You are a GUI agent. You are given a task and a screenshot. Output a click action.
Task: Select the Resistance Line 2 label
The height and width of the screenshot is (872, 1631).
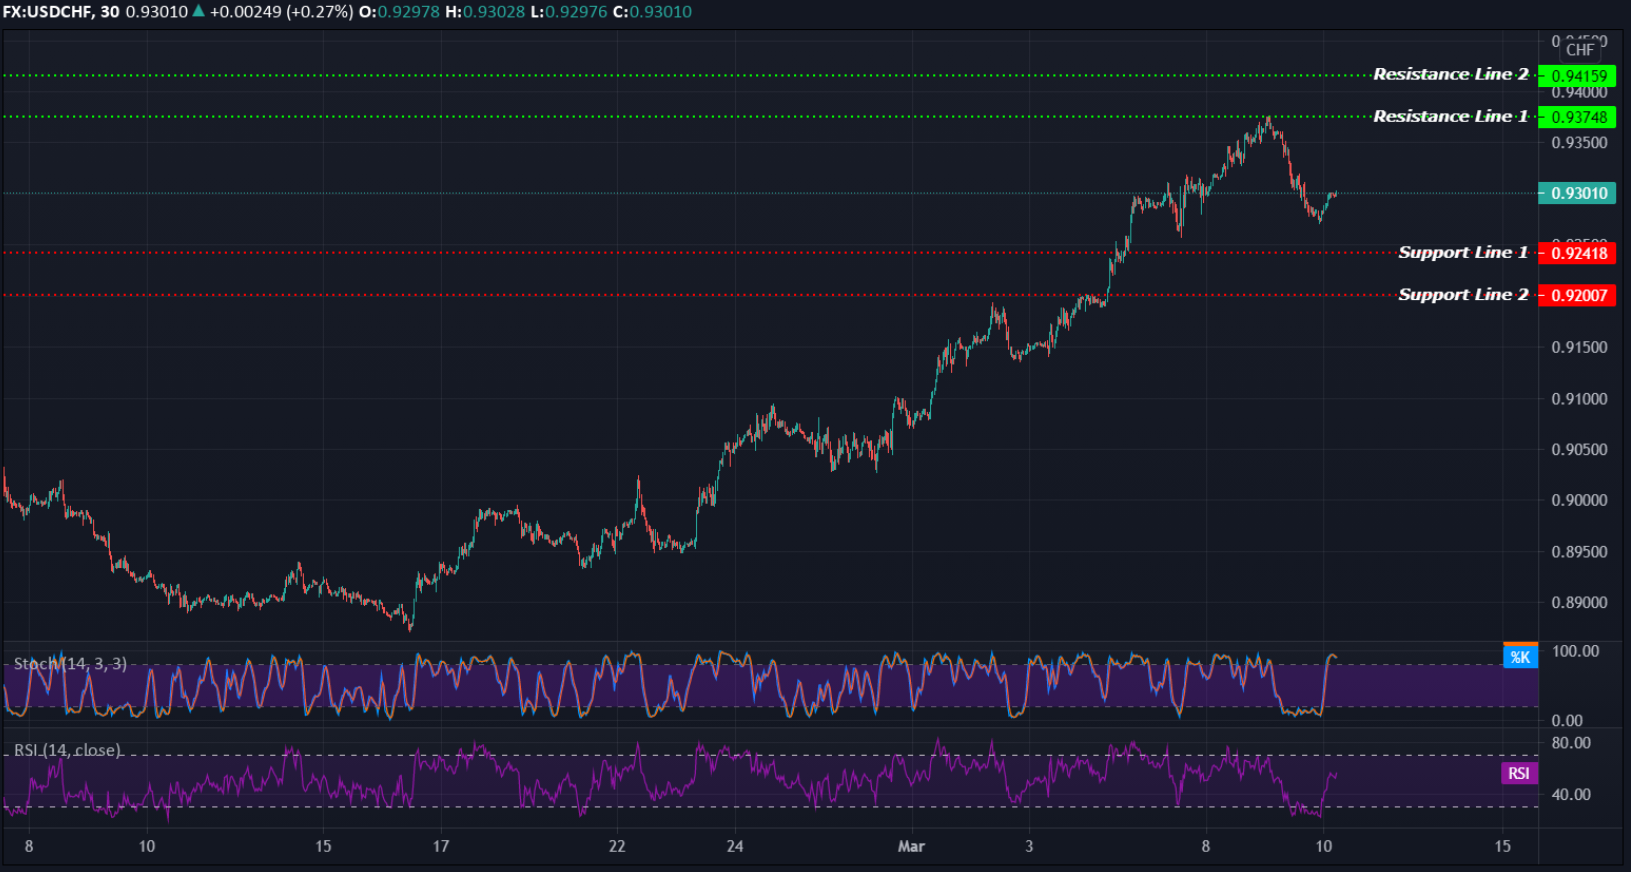(1451, 74)
